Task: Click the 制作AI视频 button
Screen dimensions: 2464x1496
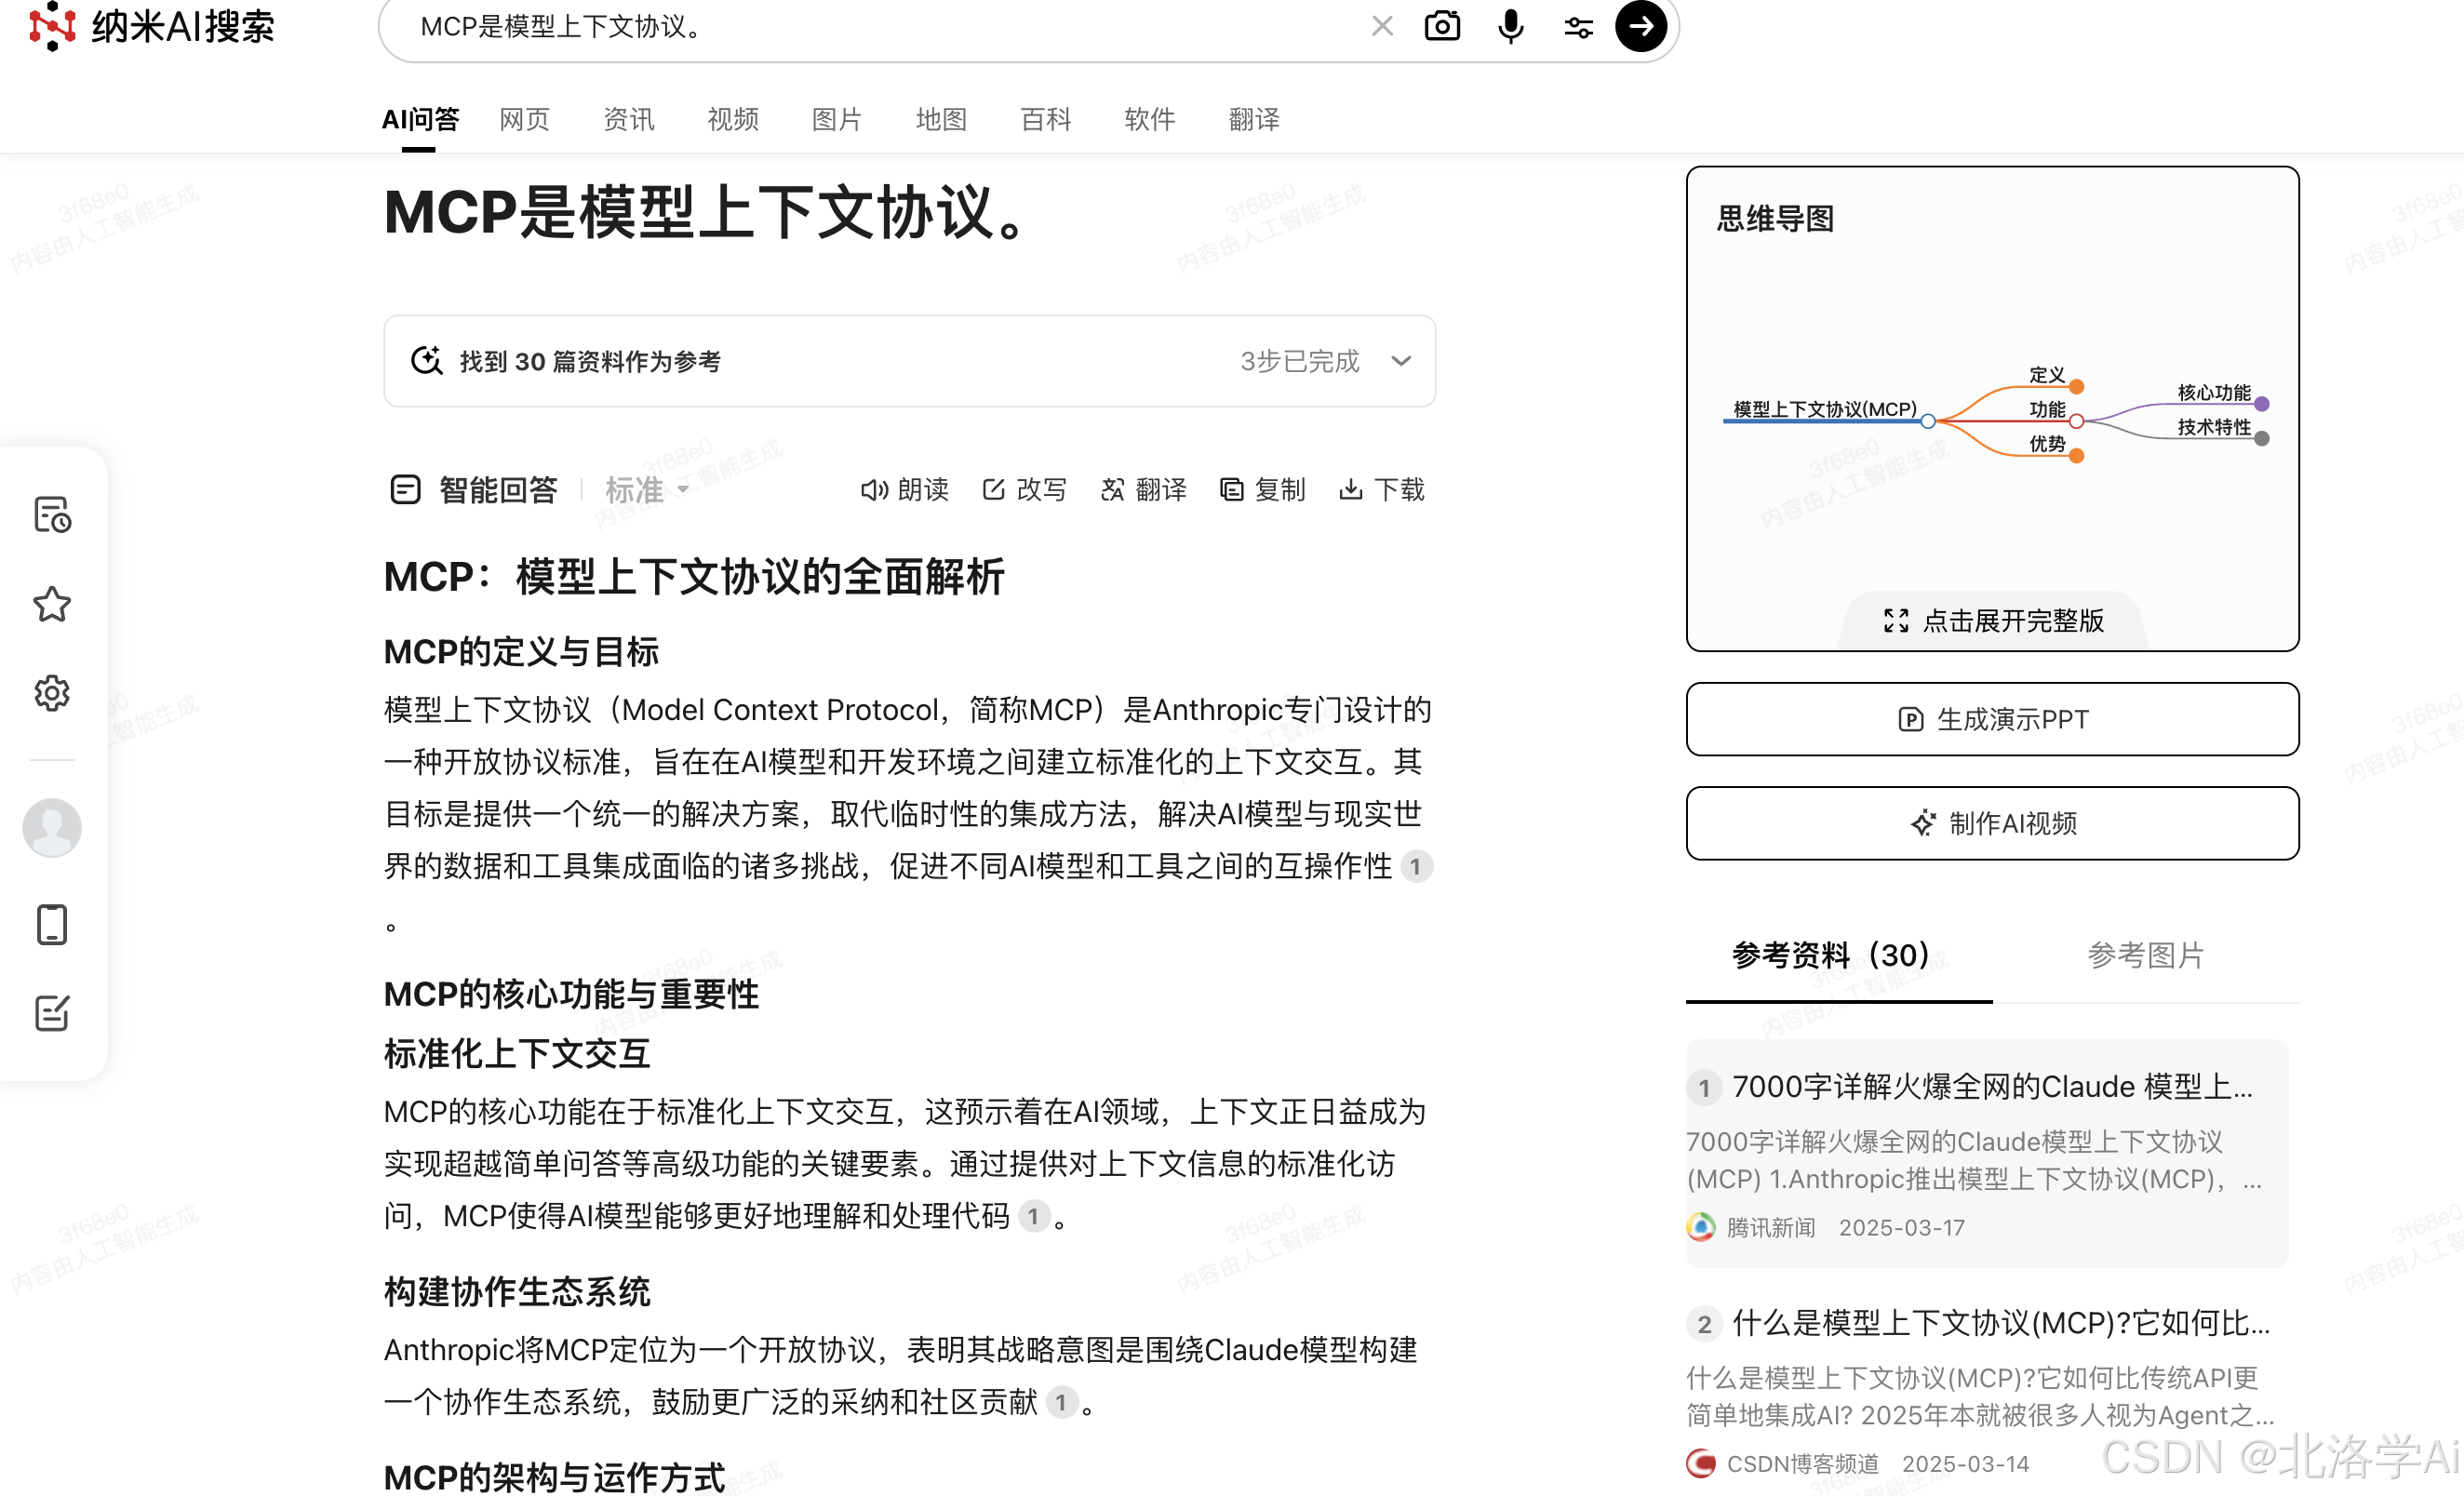Action: pyautogui.click(x=1992, y=823)
